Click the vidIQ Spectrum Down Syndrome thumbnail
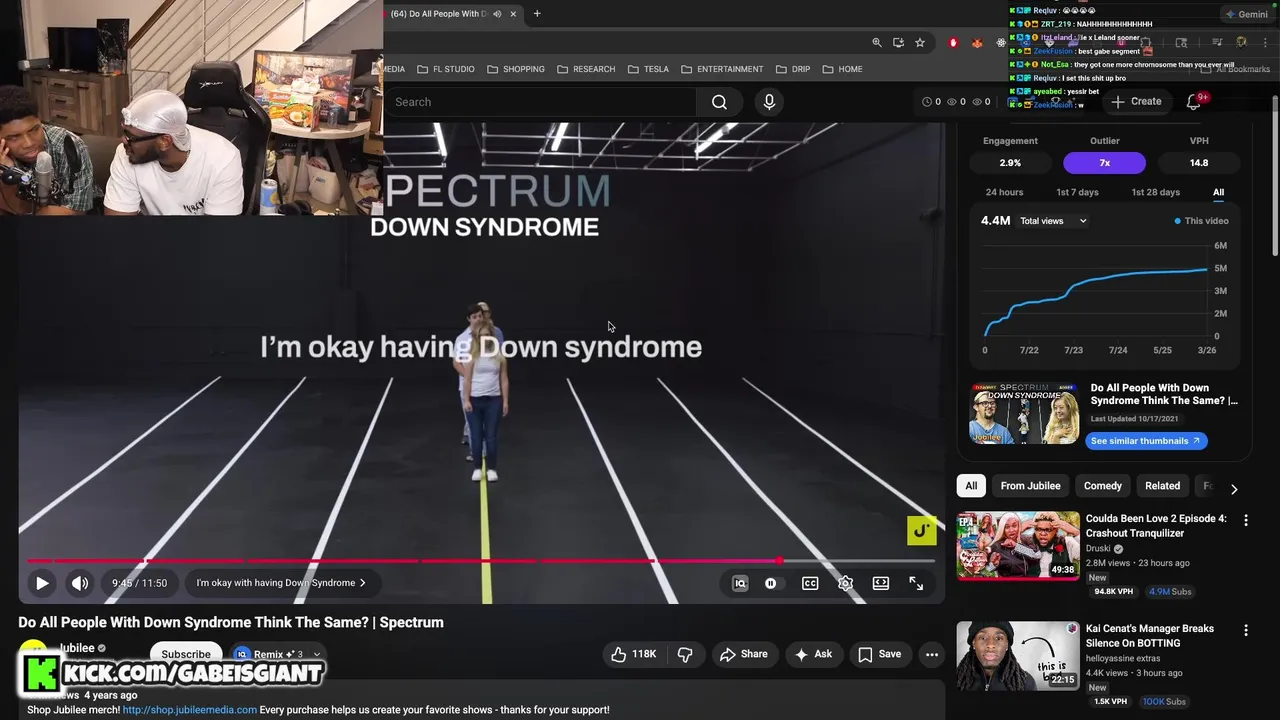Image resolution: width=1280 pixels, height=720 pixels. (x=1024, y=412)
